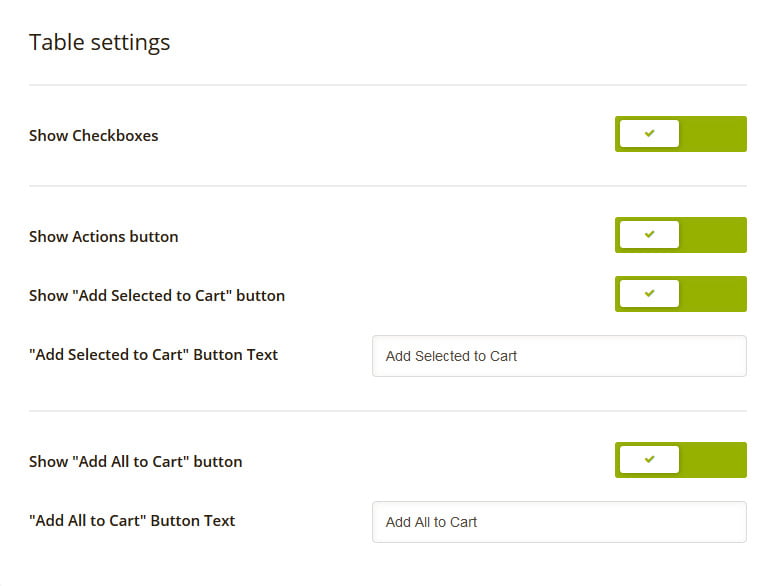Focus the "Add Selected to Cart" Button Text field

[559, 356]
